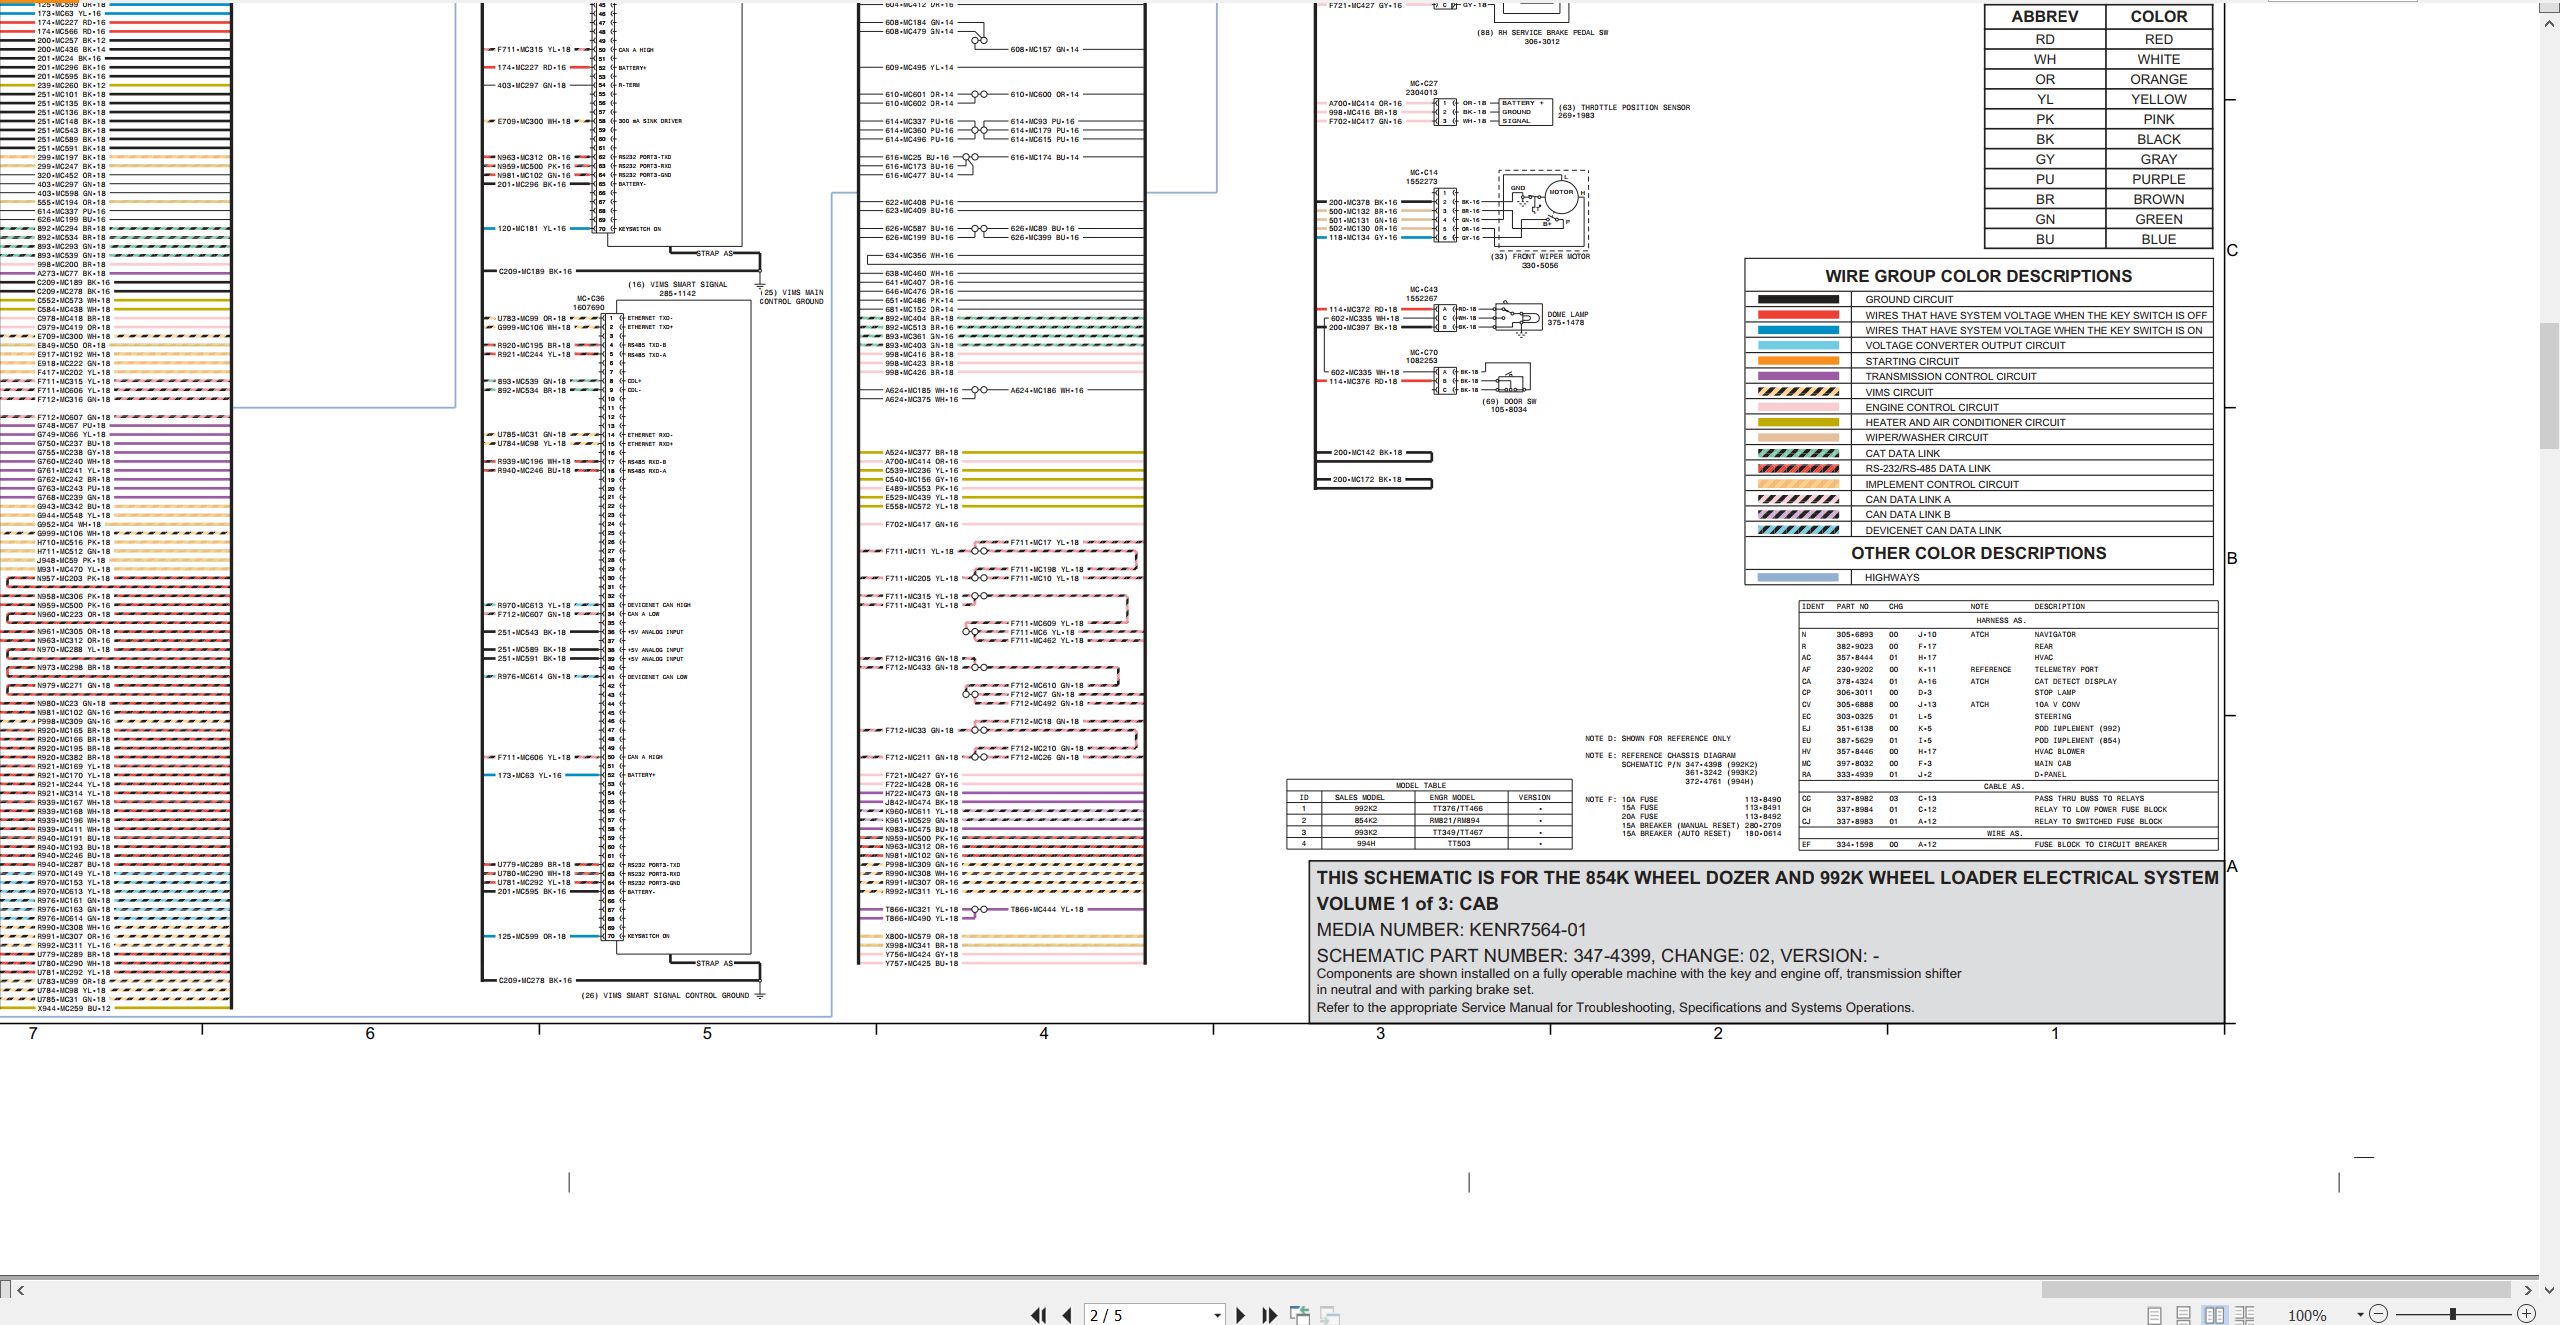Click the 'PURPLE' color name cell
The width and height of the screenshot is (2560, 1325).
point(2158,179)
